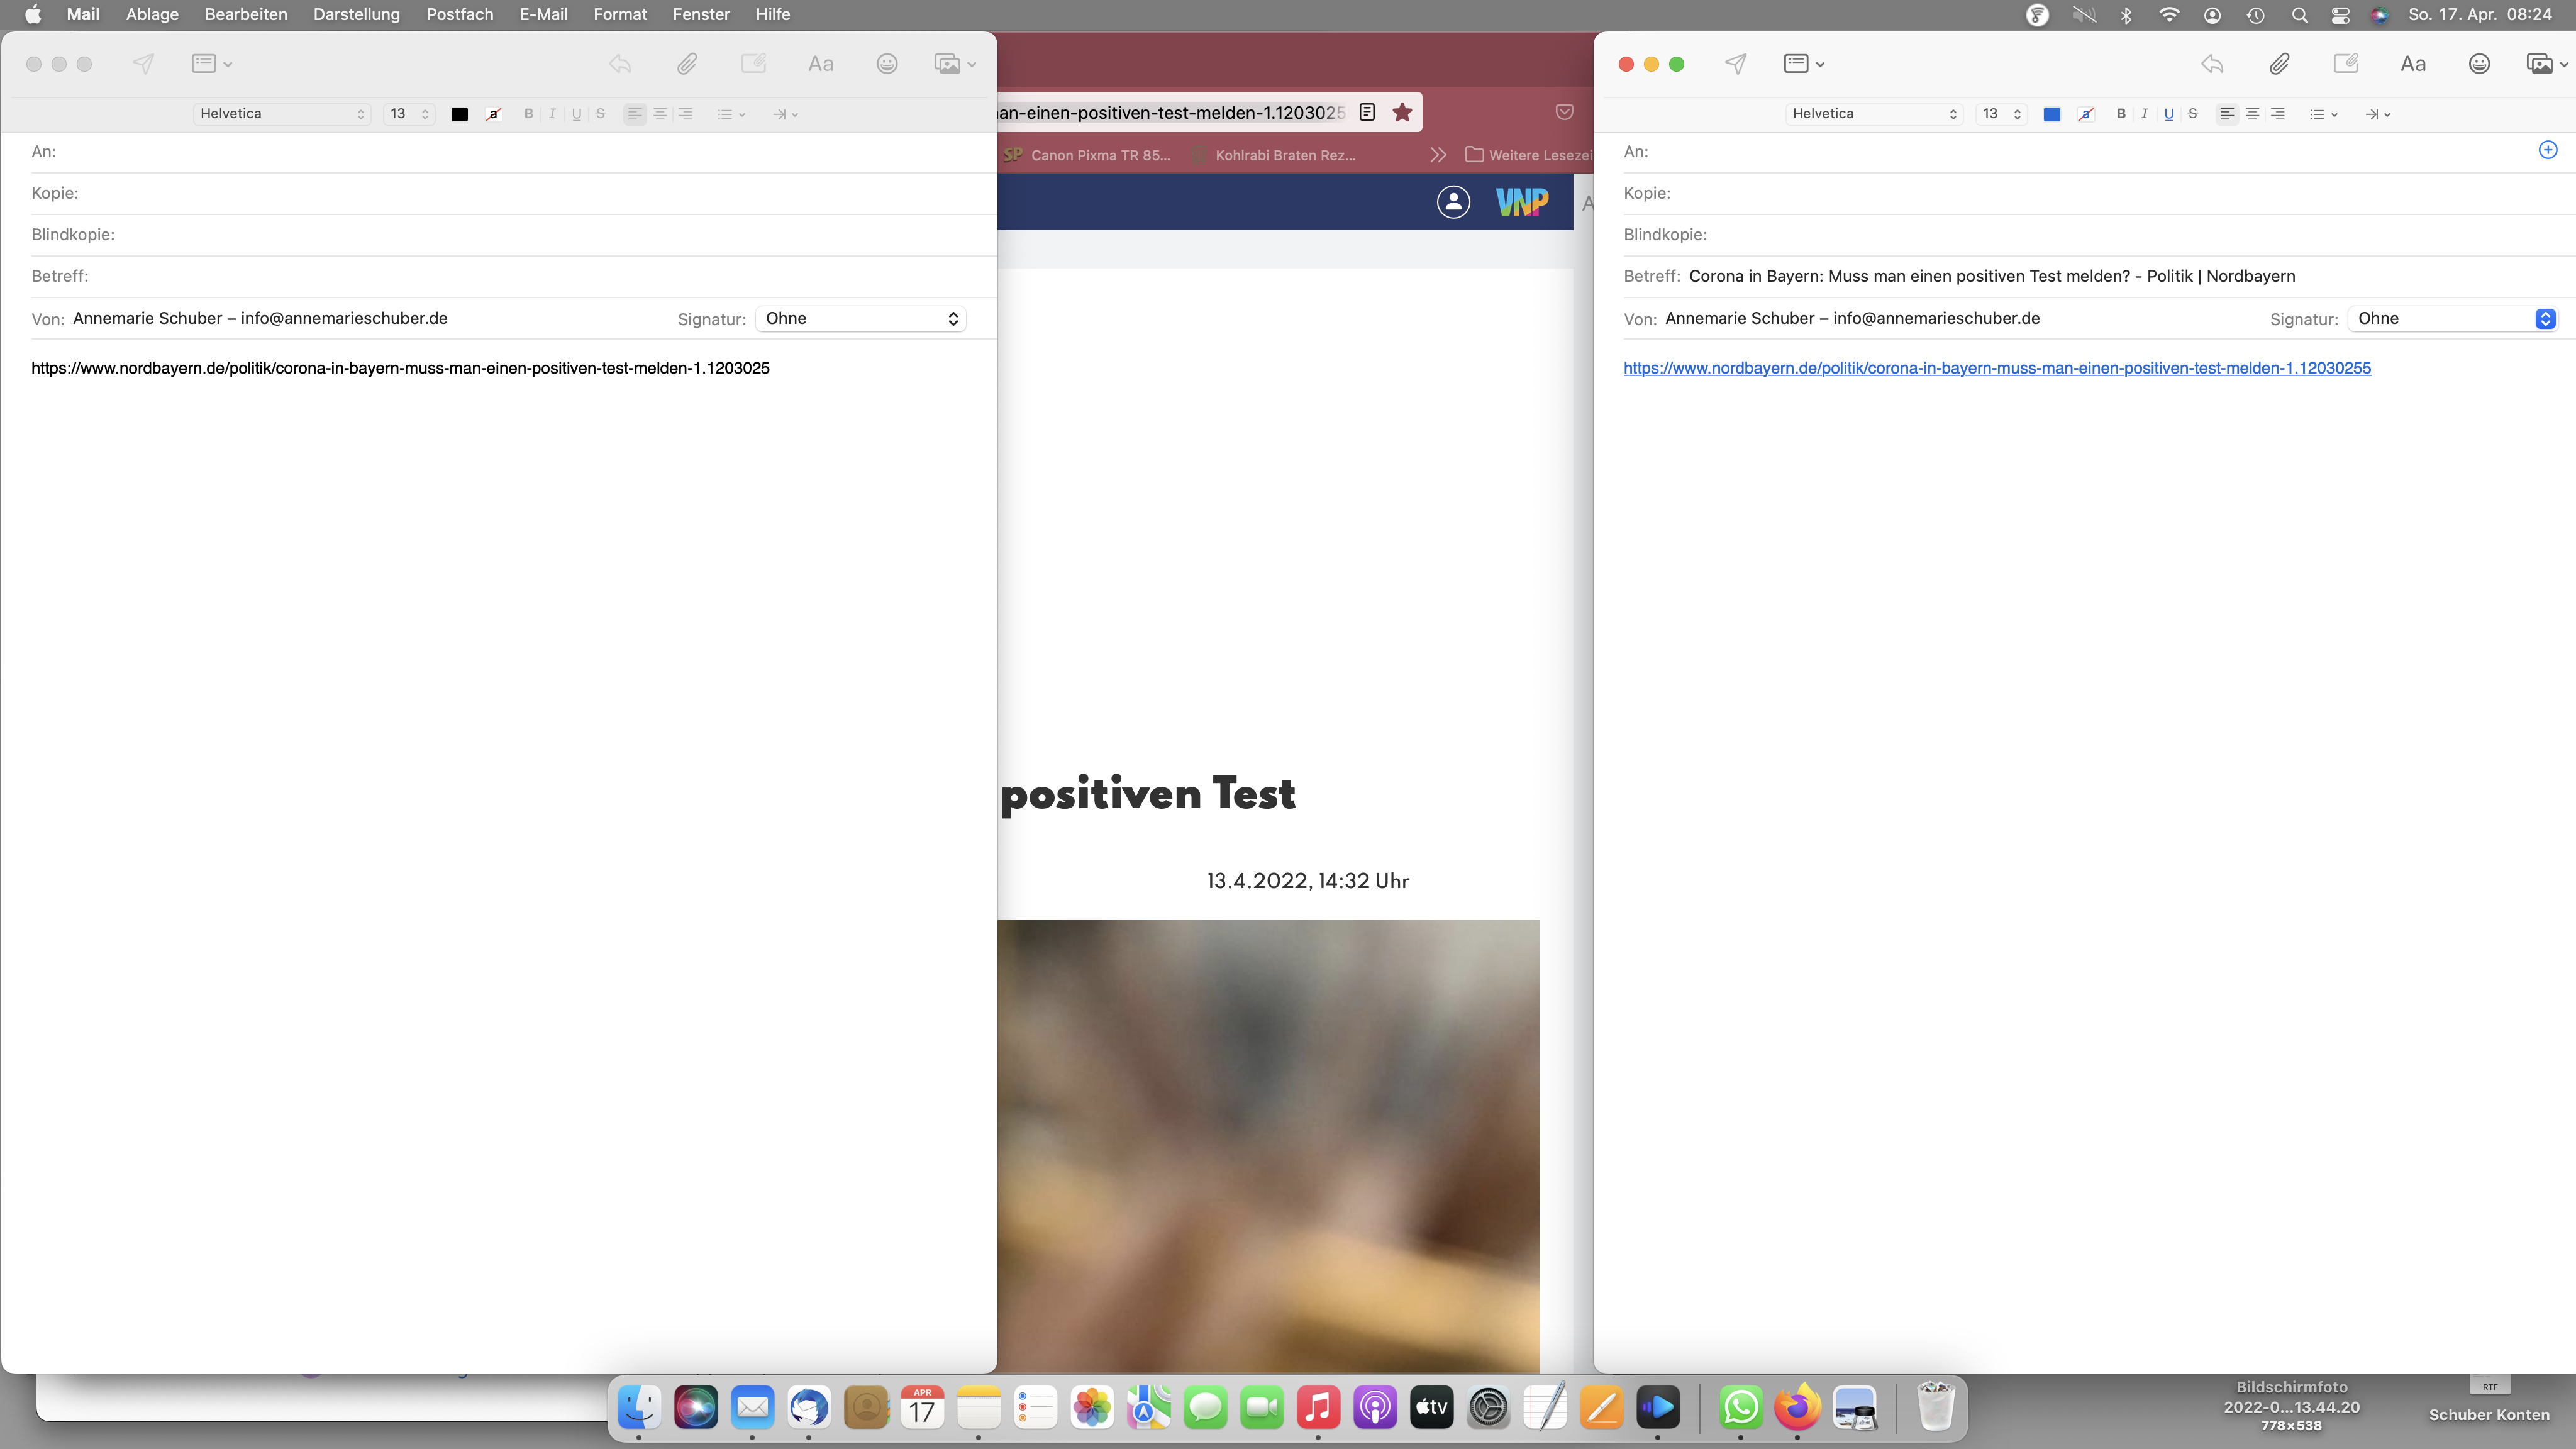2576x1449 pixels.
Task: Open the emoji picker smiley in right window
Action: (2479, 64)
